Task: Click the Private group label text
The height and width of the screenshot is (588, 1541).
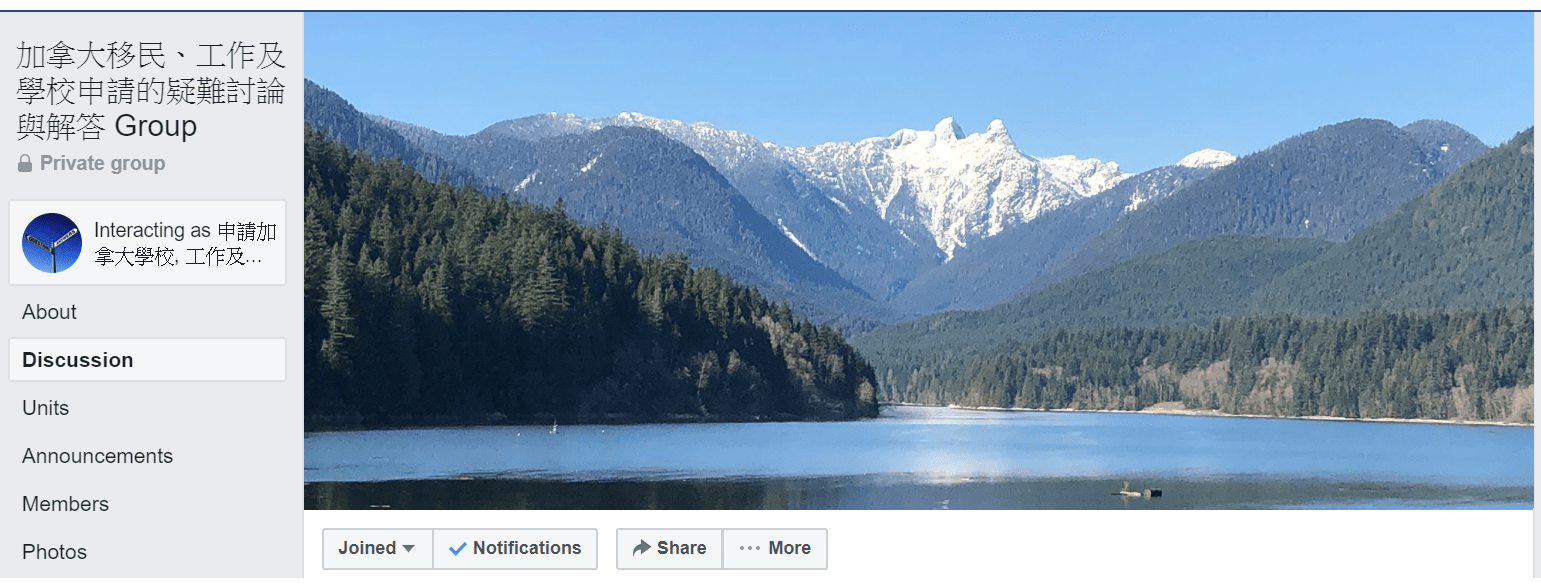Action: pyautogui.click(x=102, y=163)
